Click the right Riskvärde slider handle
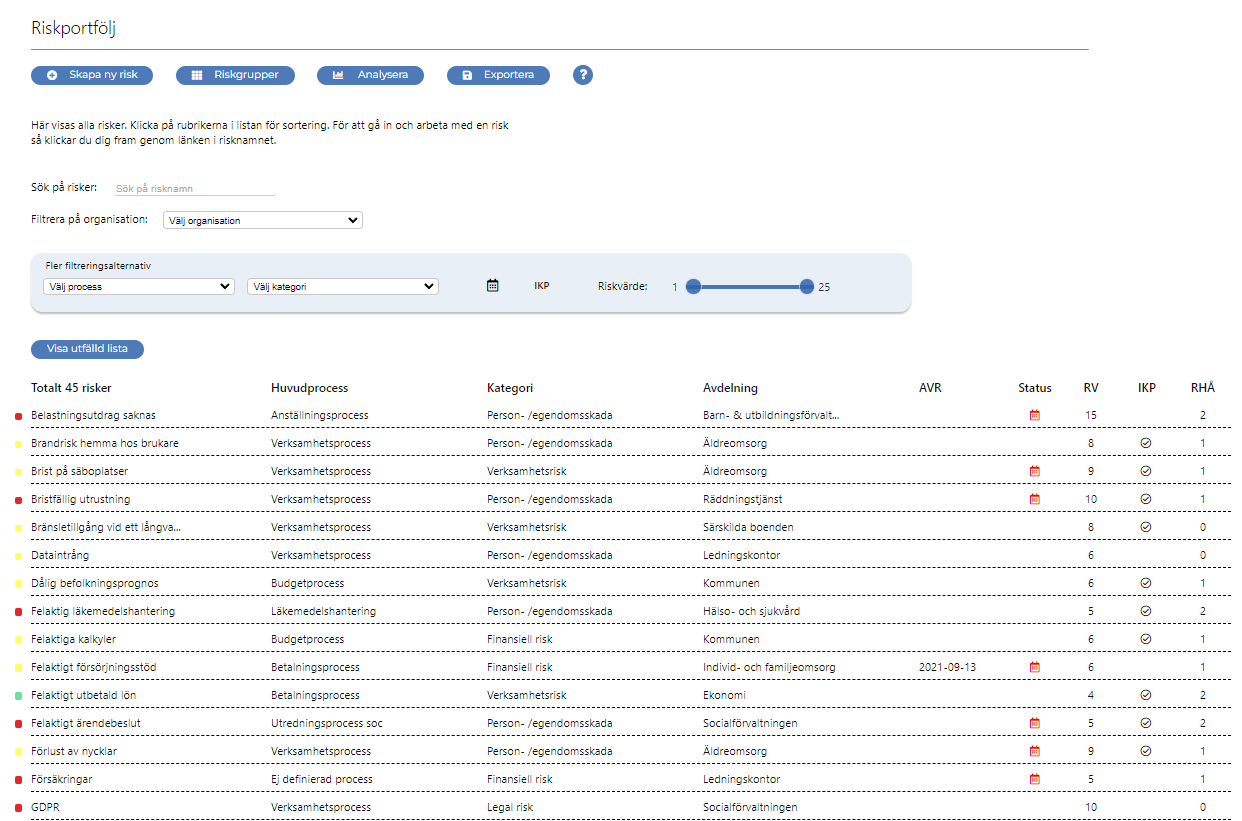Image resolution: width=1242 pixels, height=821 pixels. tap(807, 287)
